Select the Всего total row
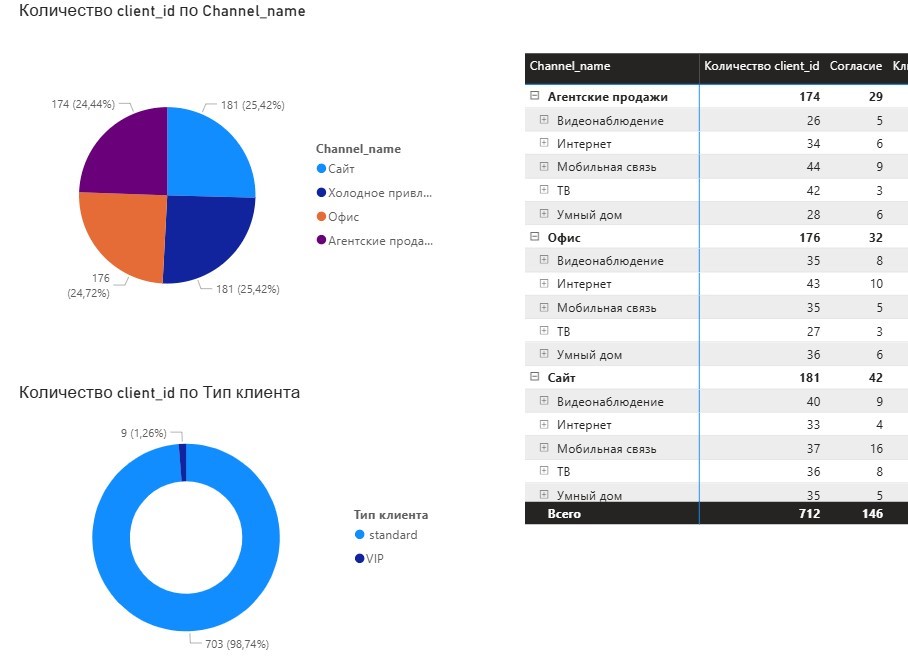The width and height of the screenshot is (908, 667). (x=564, y=514)
